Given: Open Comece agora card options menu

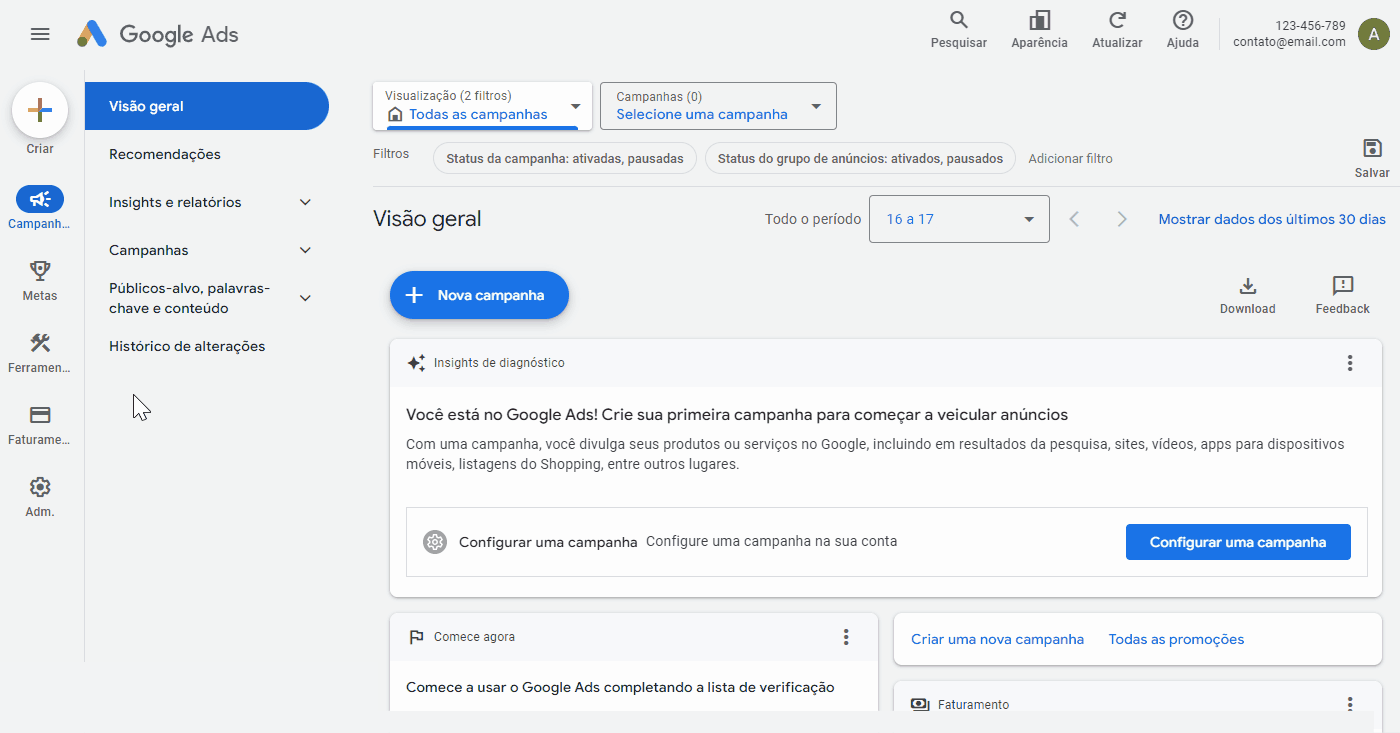Looking at the screenshot, I should [846, 637].
